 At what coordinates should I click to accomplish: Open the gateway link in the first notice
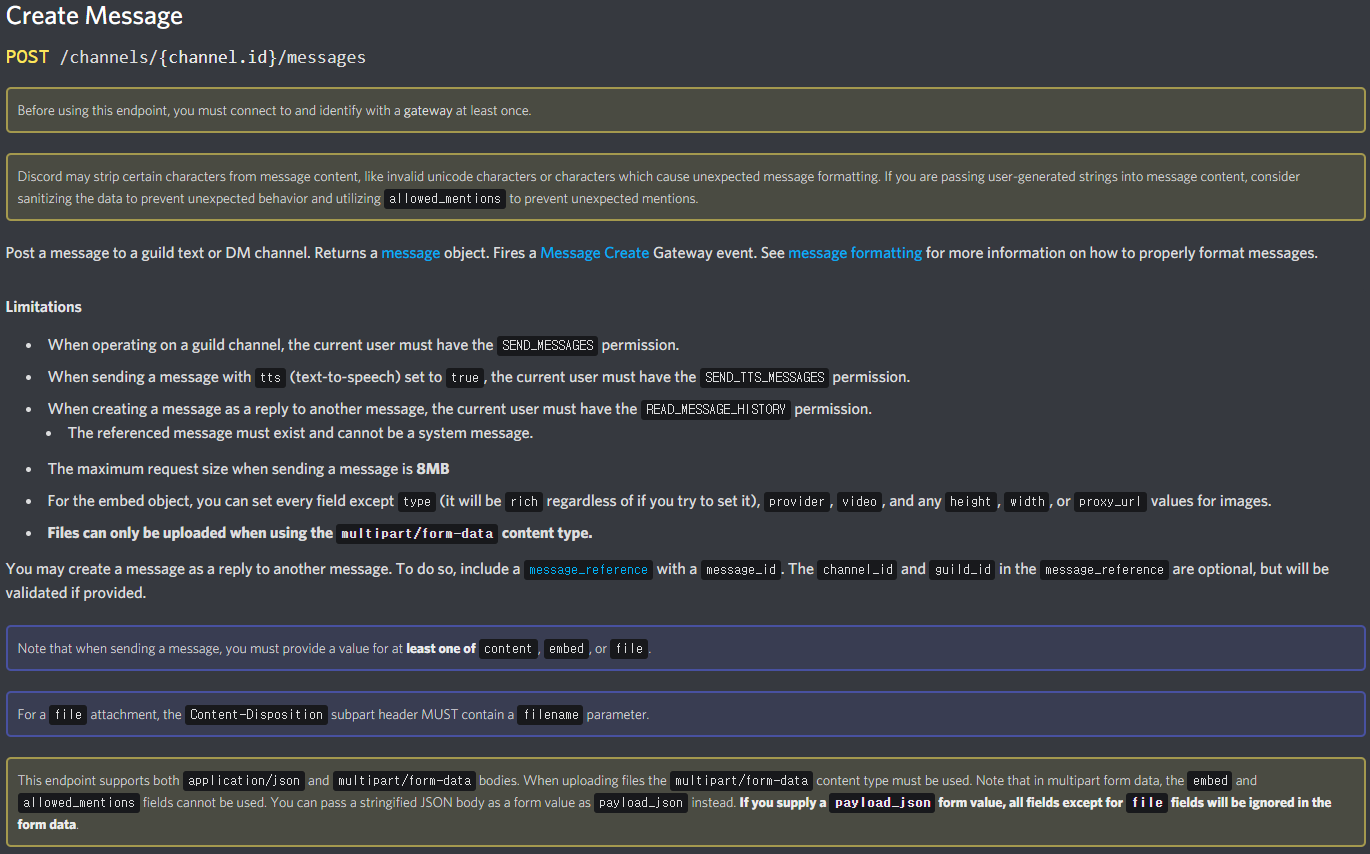pyautogui.click(x=428, y=111)
